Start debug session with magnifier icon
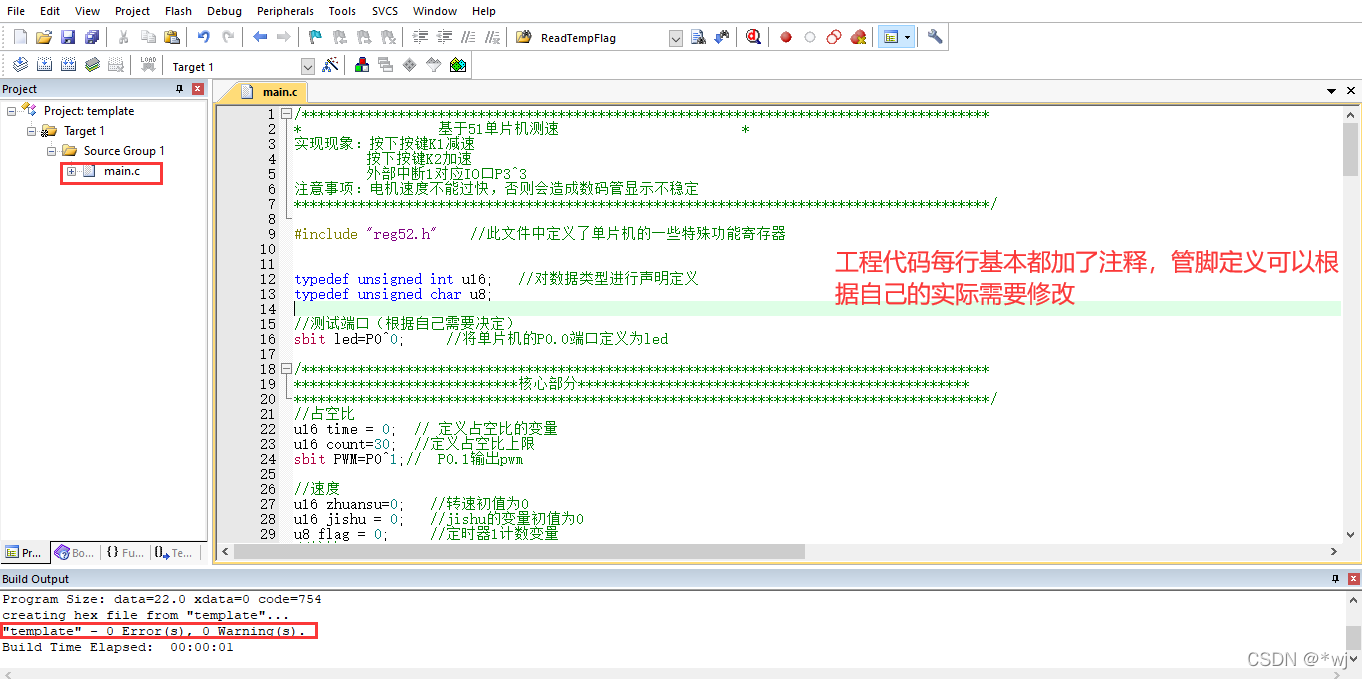Screen dimensions: 1362x679 [x=753, y=37]
